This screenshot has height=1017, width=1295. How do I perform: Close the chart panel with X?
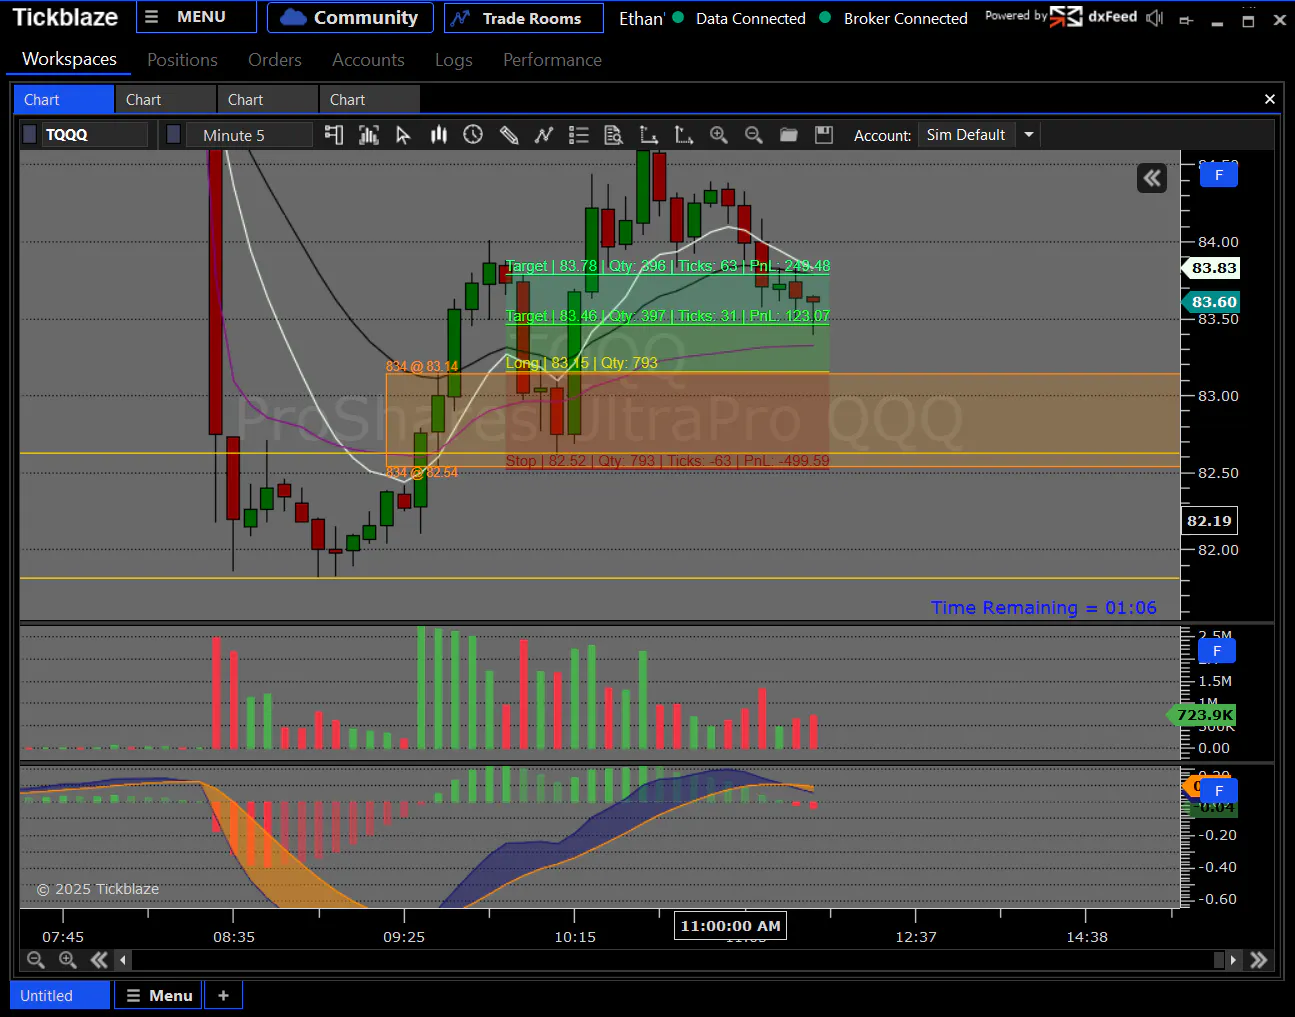[x=1270, y=99]
